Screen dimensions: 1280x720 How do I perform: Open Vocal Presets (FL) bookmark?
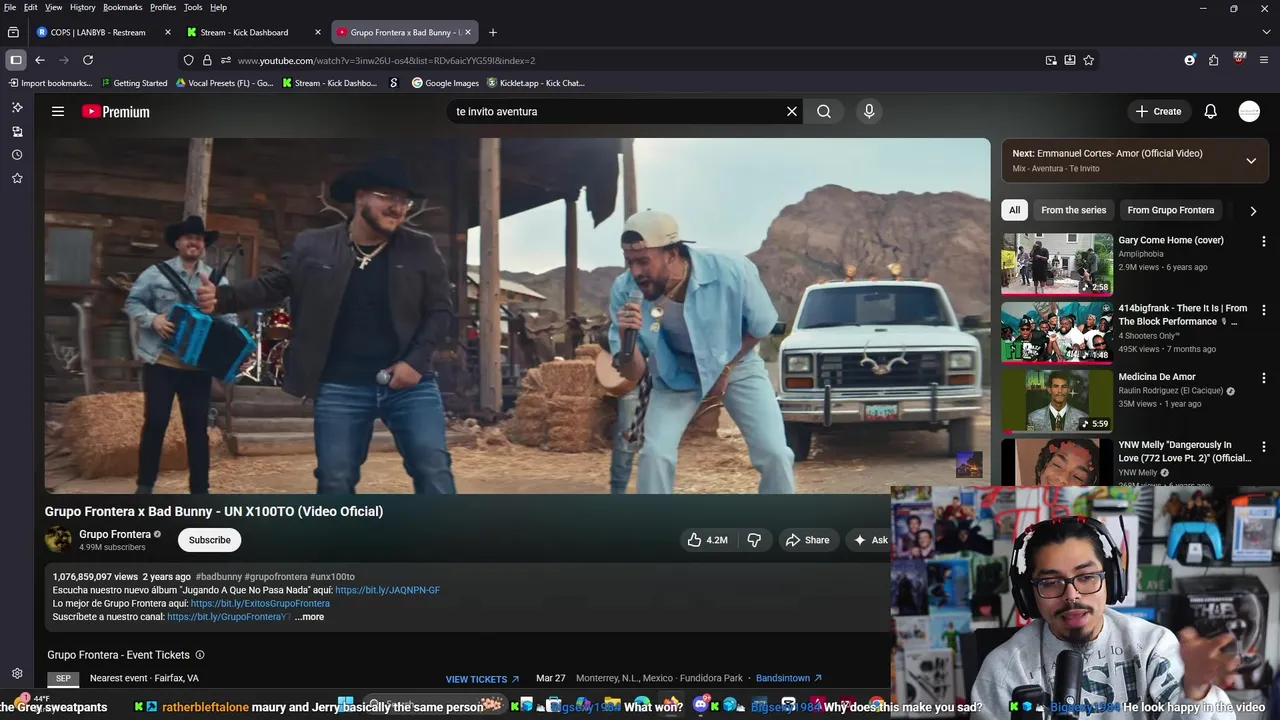point(224,83)
